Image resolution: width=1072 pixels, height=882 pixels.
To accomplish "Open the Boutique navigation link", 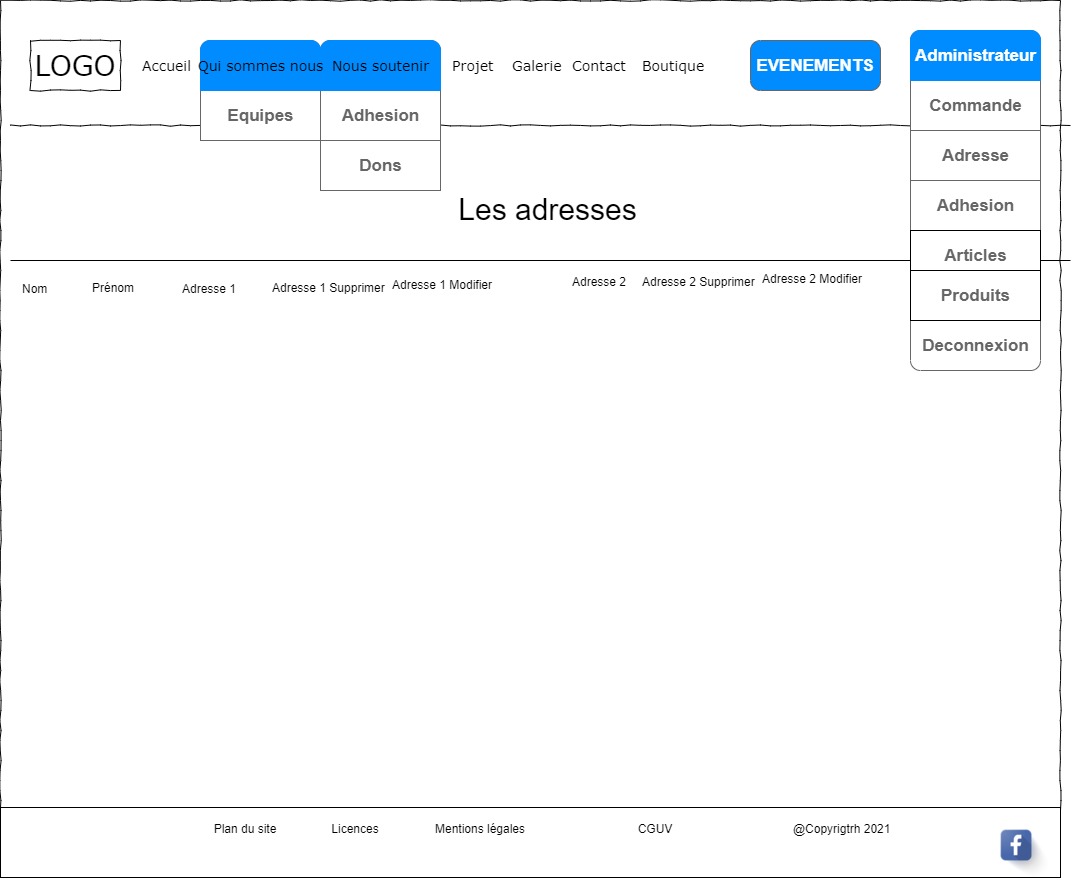I will coord(673,66).
